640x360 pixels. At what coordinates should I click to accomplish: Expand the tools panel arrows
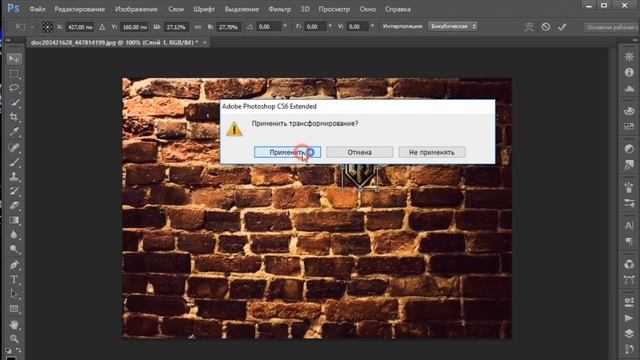(9, 40)
